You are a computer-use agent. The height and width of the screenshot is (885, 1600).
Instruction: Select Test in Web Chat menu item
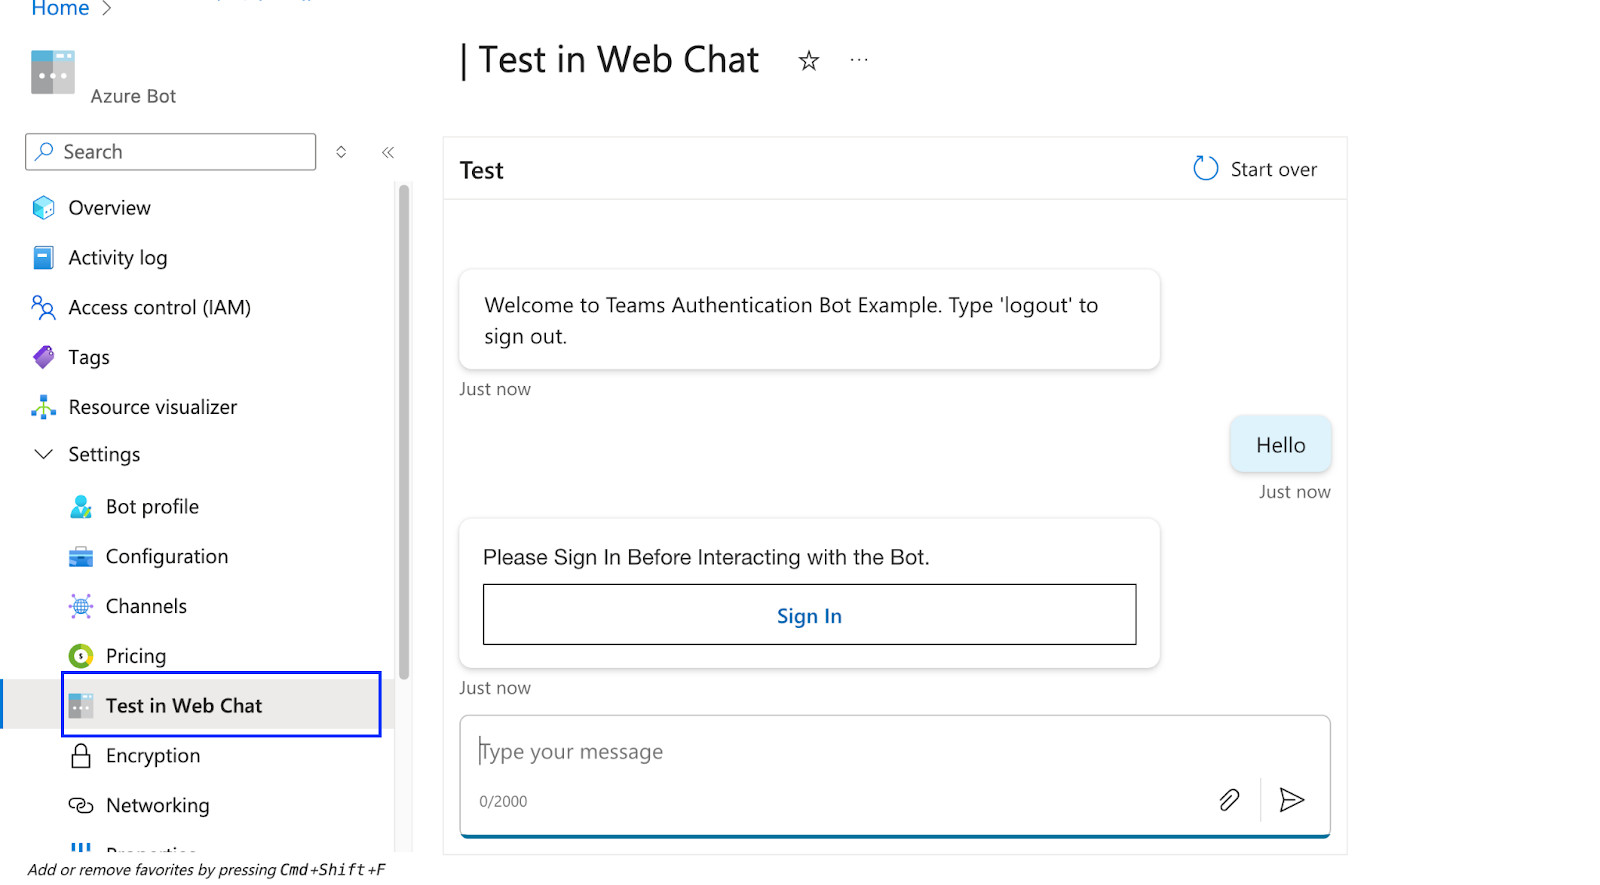pos(184,705)
